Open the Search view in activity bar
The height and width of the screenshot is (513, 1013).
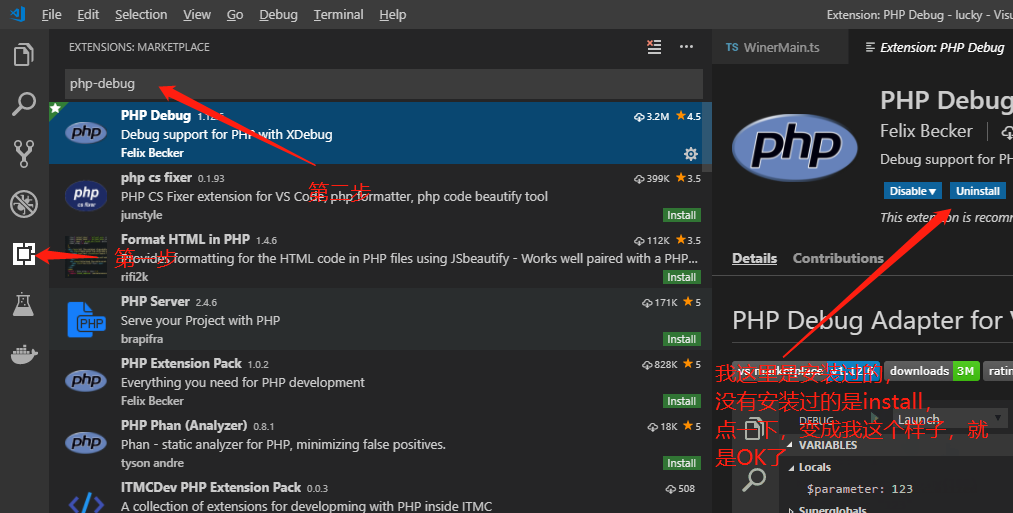coord(24,104)
